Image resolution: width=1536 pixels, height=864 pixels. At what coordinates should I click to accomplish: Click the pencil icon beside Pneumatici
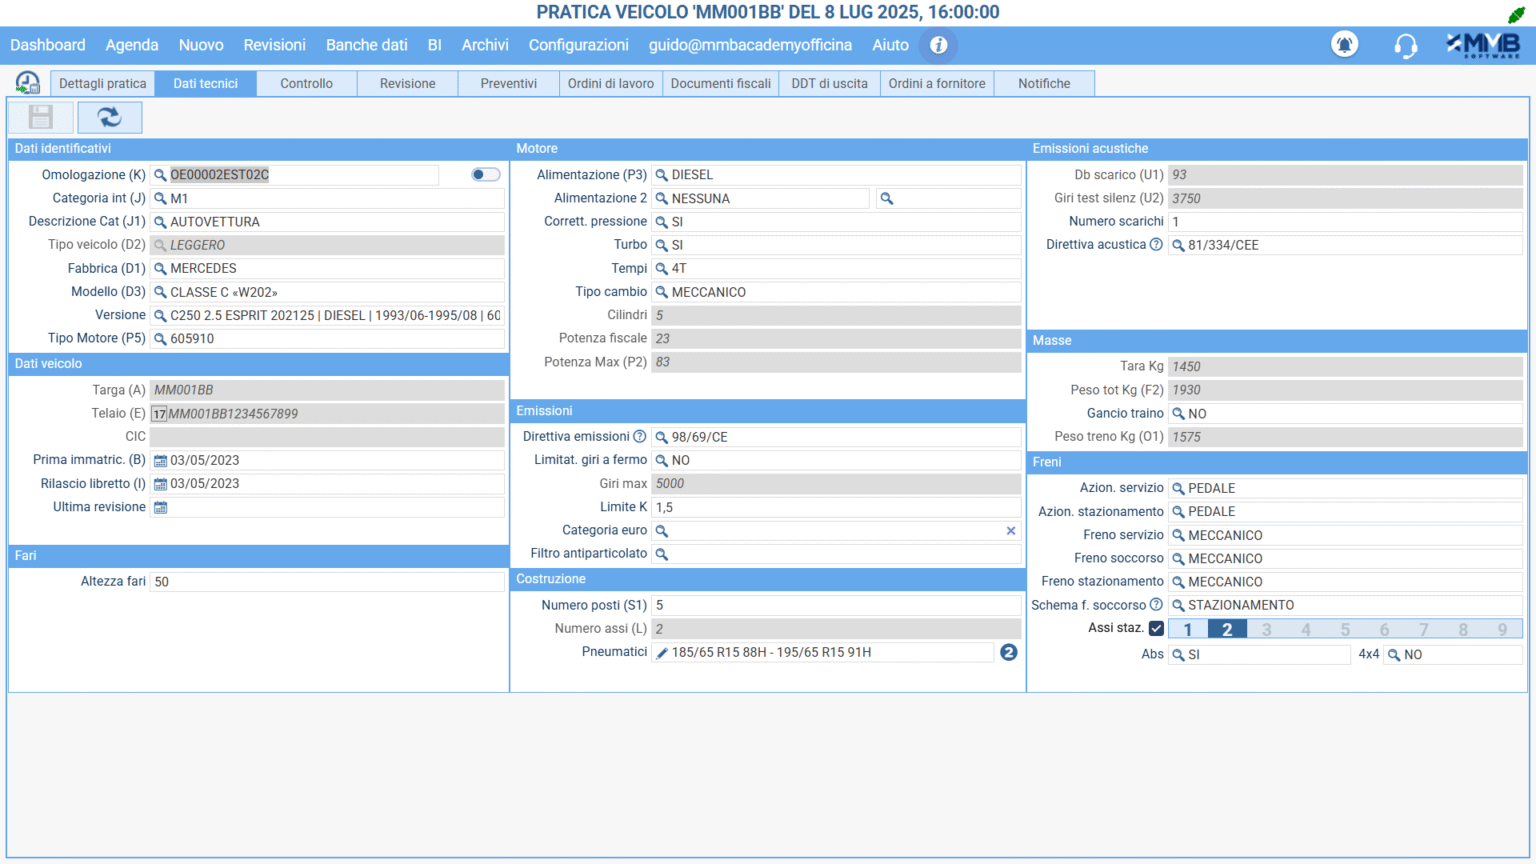661,653
